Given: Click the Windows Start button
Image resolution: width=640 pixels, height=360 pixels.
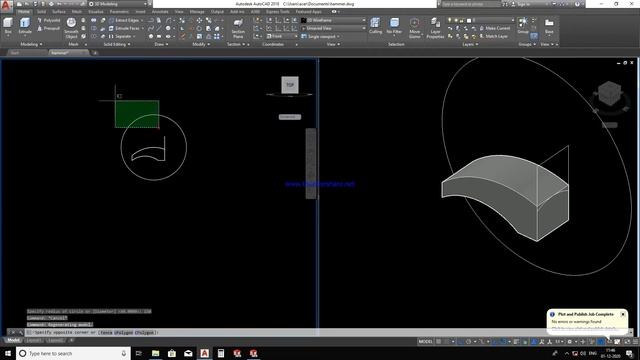Looking at the screenshot, I should [x=8, y=353].
